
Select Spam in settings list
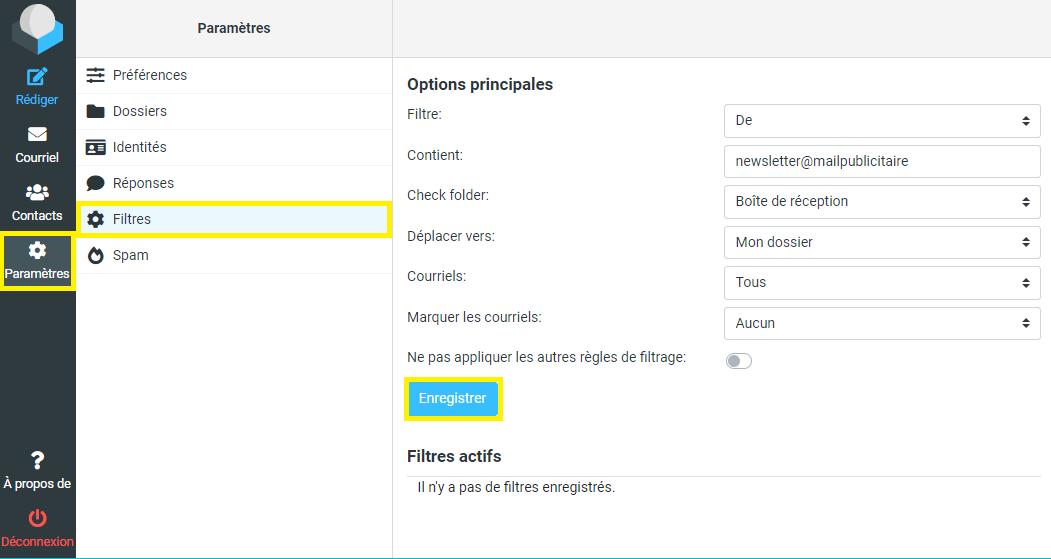[x=234, y=255]
